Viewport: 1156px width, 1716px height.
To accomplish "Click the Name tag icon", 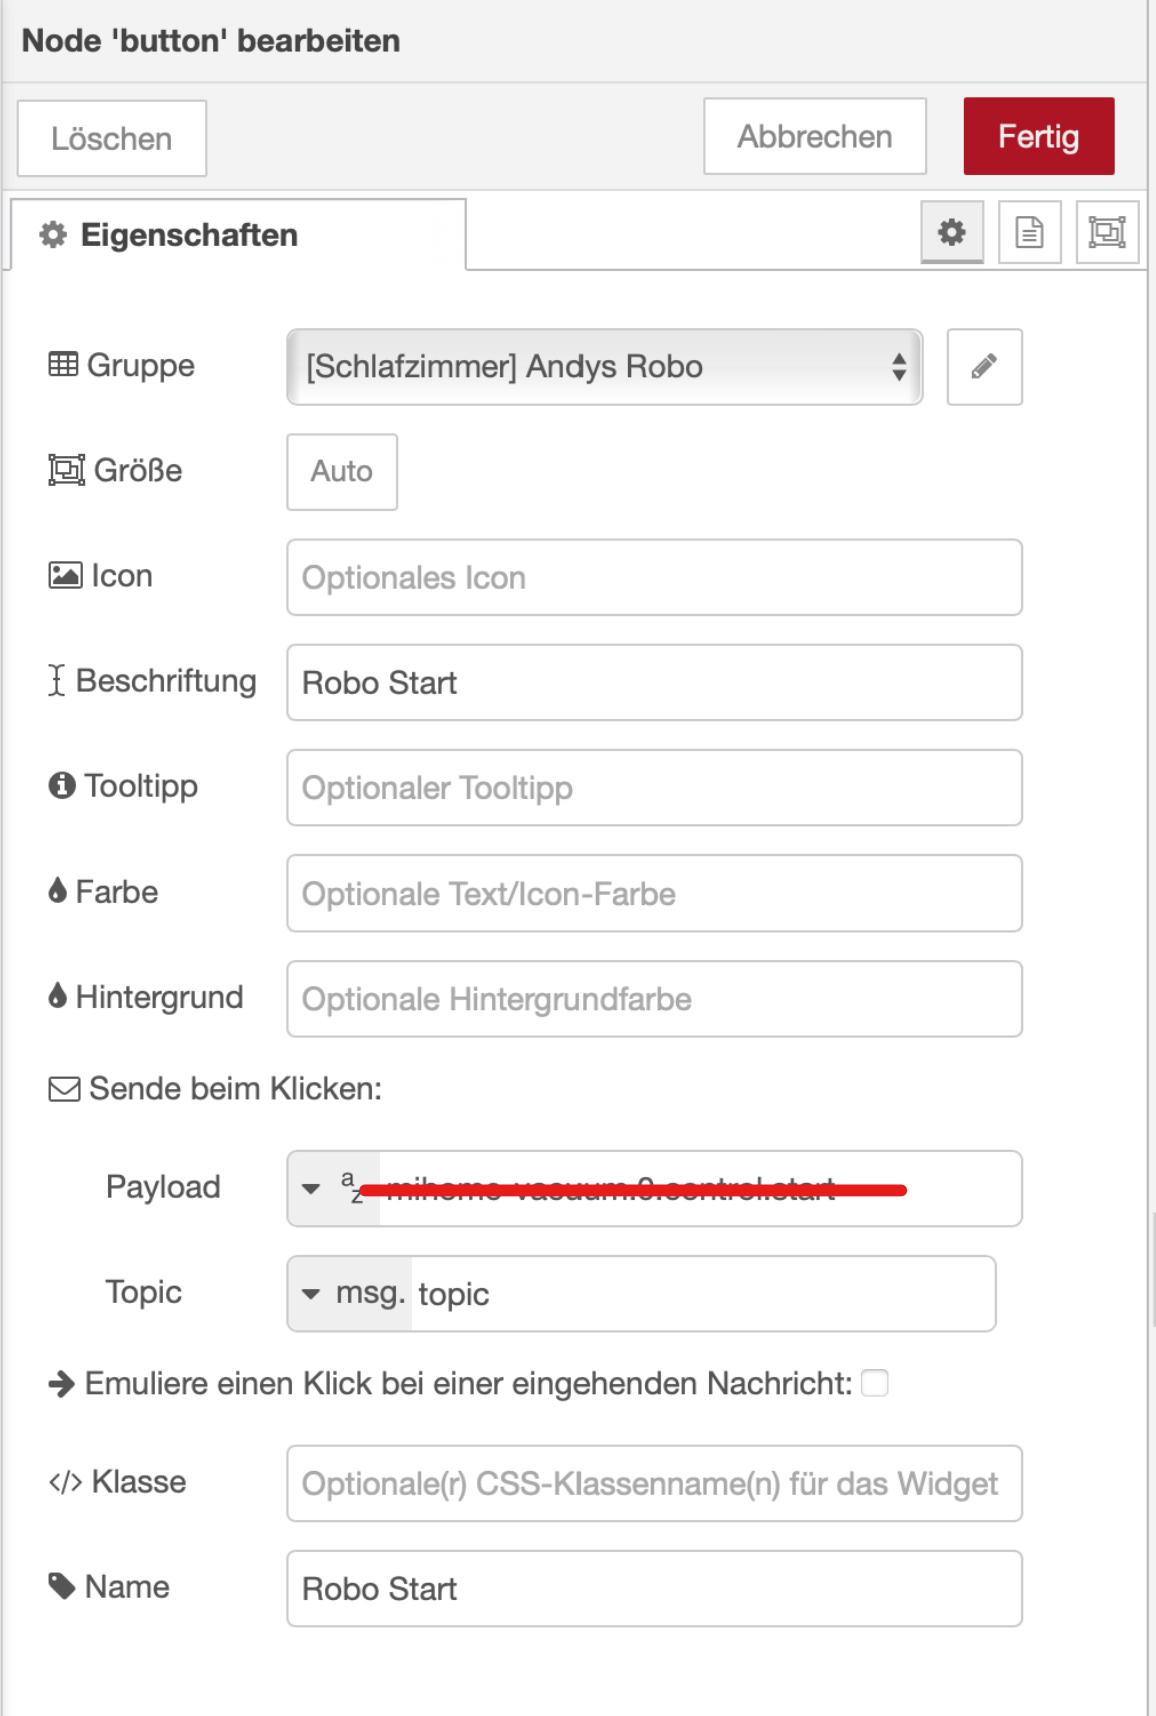I will [62, 1586].
